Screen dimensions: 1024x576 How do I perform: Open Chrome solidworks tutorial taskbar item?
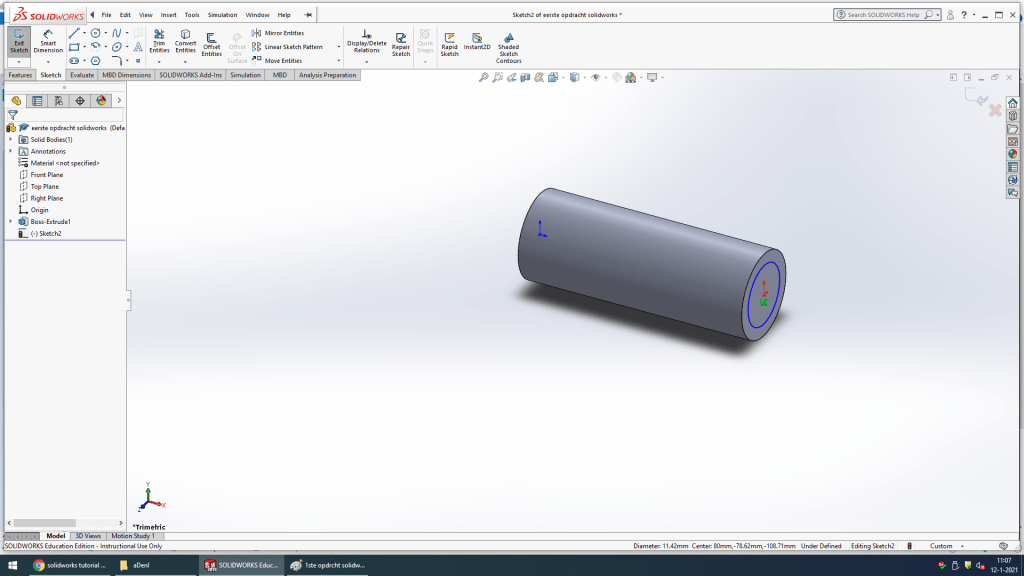point(70,565)
